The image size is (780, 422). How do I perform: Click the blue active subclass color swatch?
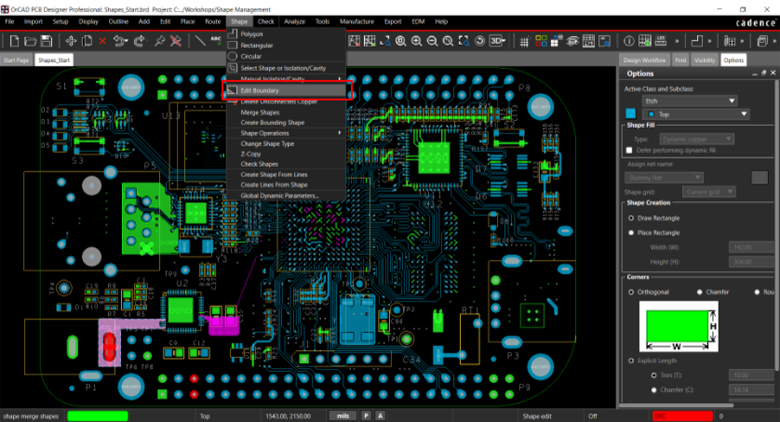631,114
